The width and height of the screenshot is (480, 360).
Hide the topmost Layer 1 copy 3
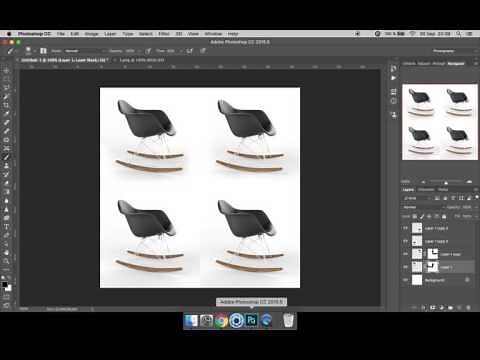(405, 228)
